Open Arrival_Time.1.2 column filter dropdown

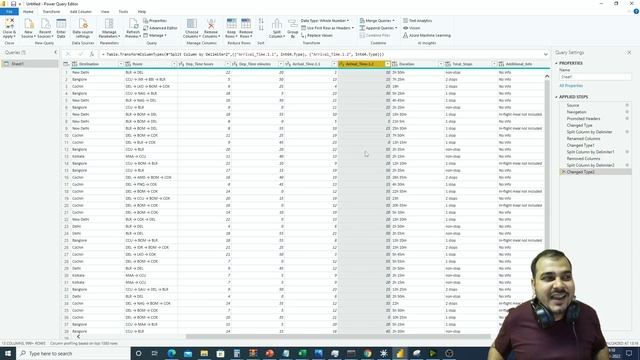[x=387, y=64]
